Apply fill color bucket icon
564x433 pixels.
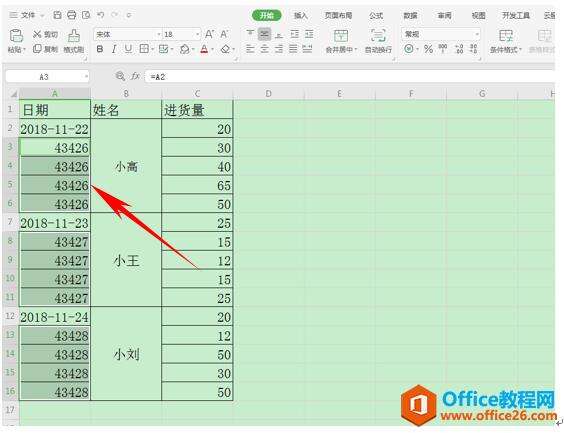click(185, 49)
